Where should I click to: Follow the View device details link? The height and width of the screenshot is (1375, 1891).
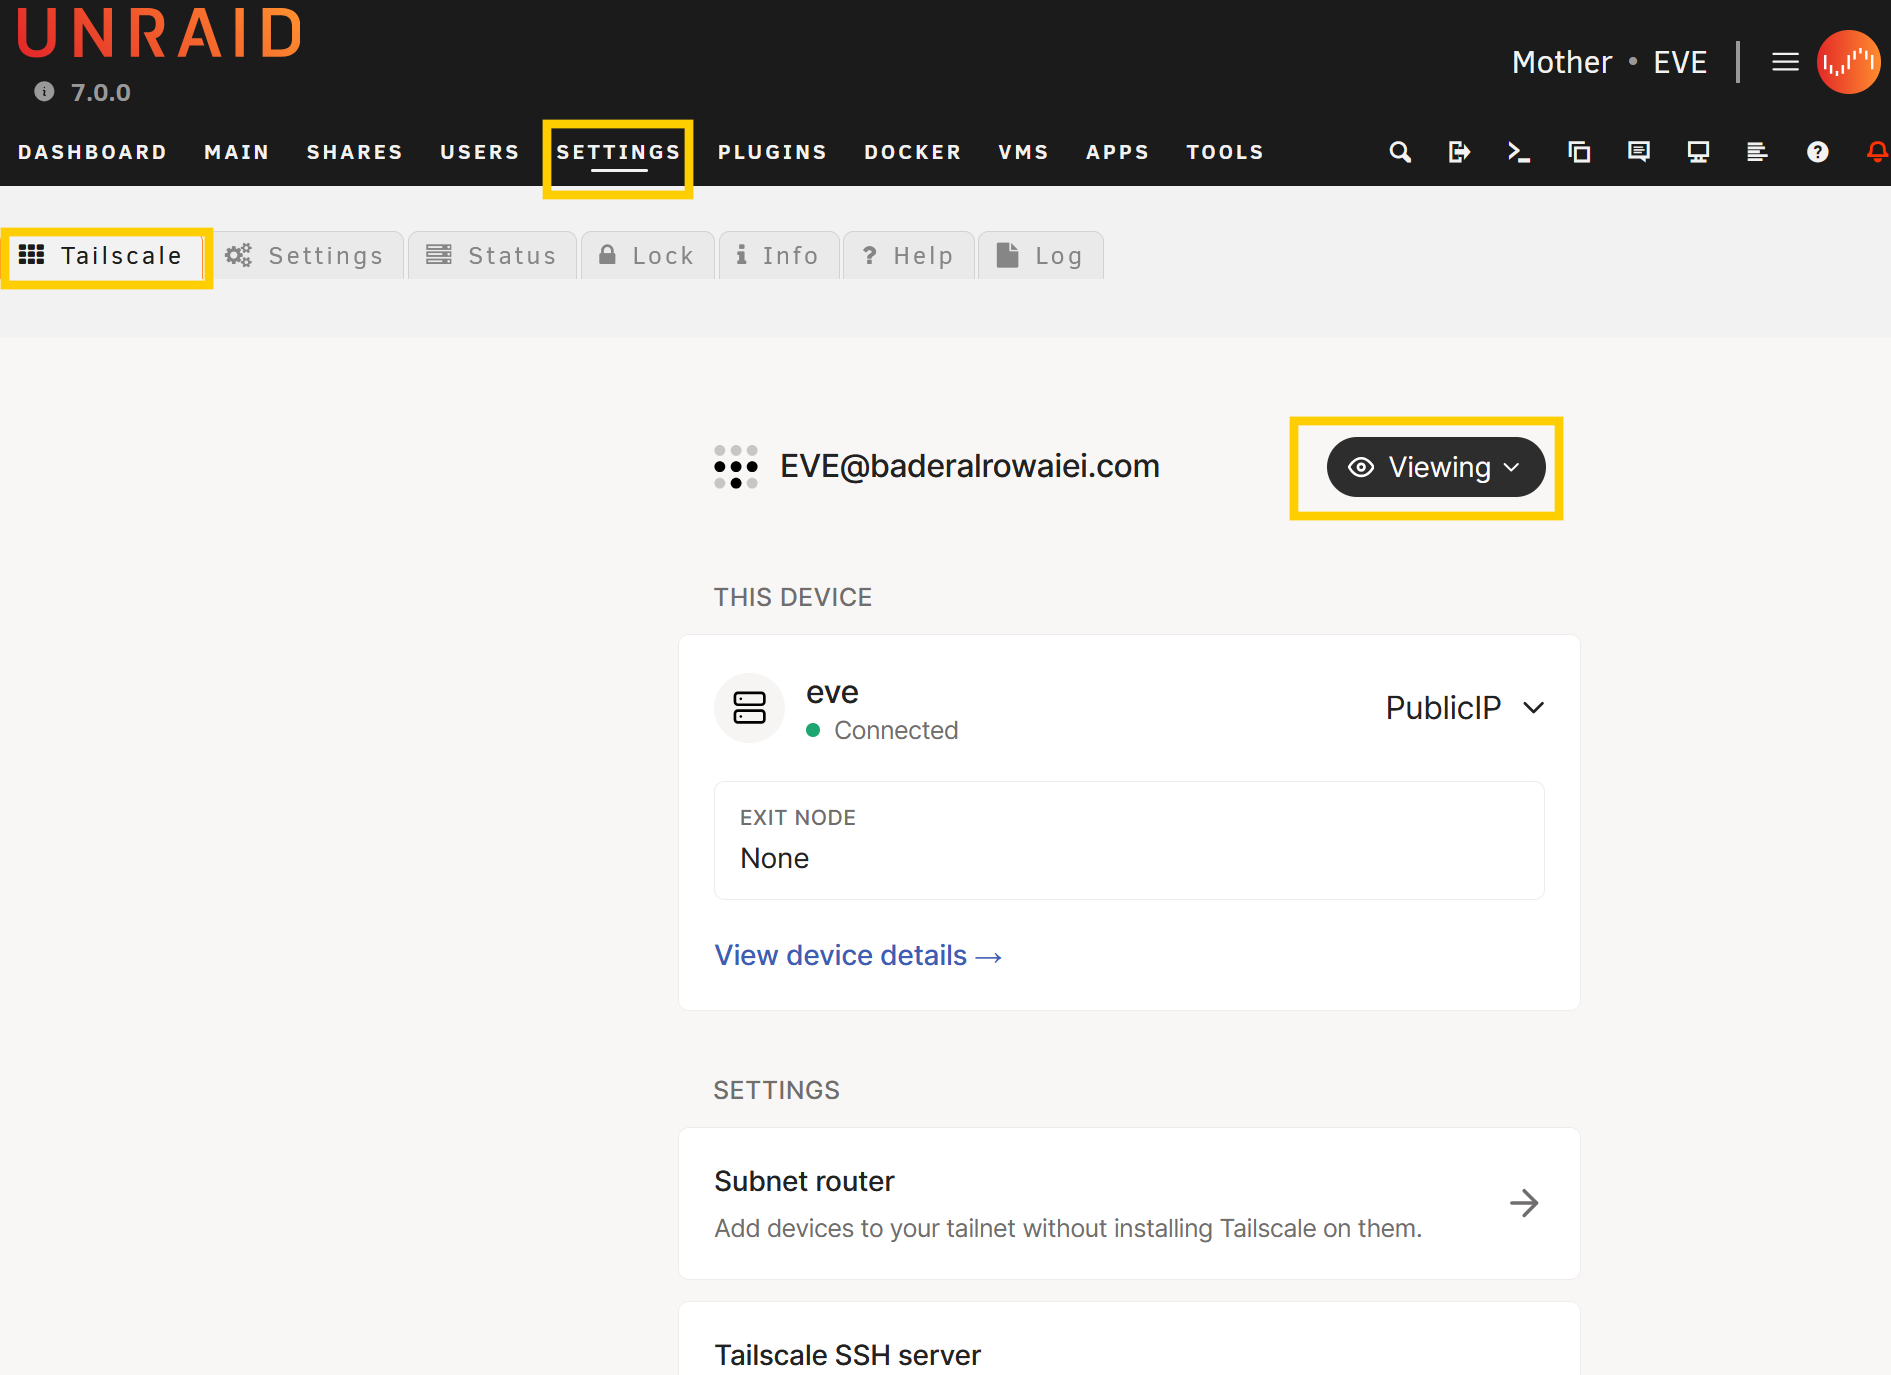[858, 955]
